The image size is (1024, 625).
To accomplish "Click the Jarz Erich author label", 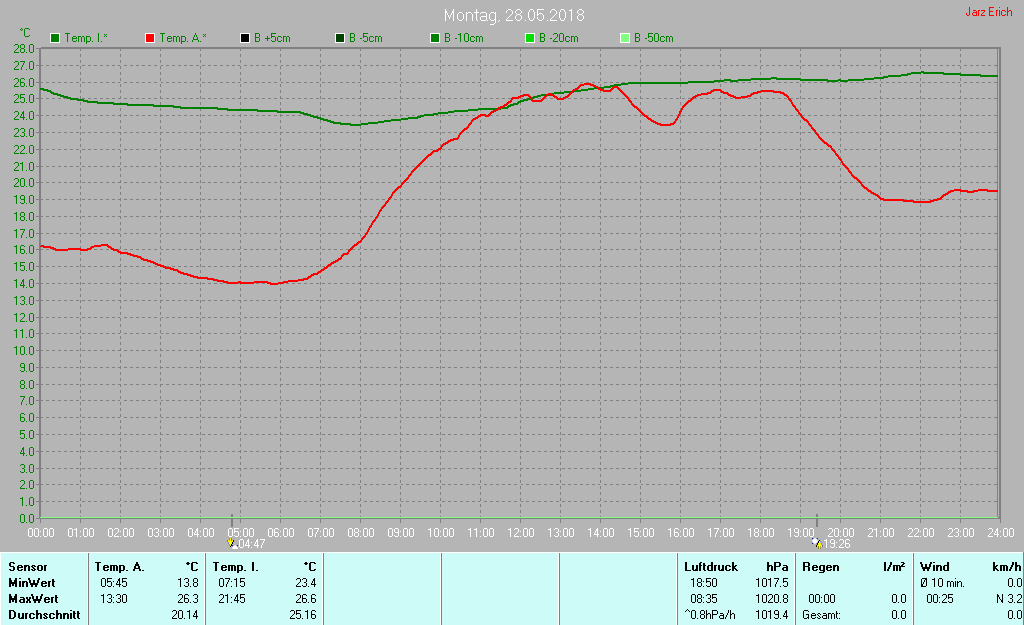I will [989, 12].
